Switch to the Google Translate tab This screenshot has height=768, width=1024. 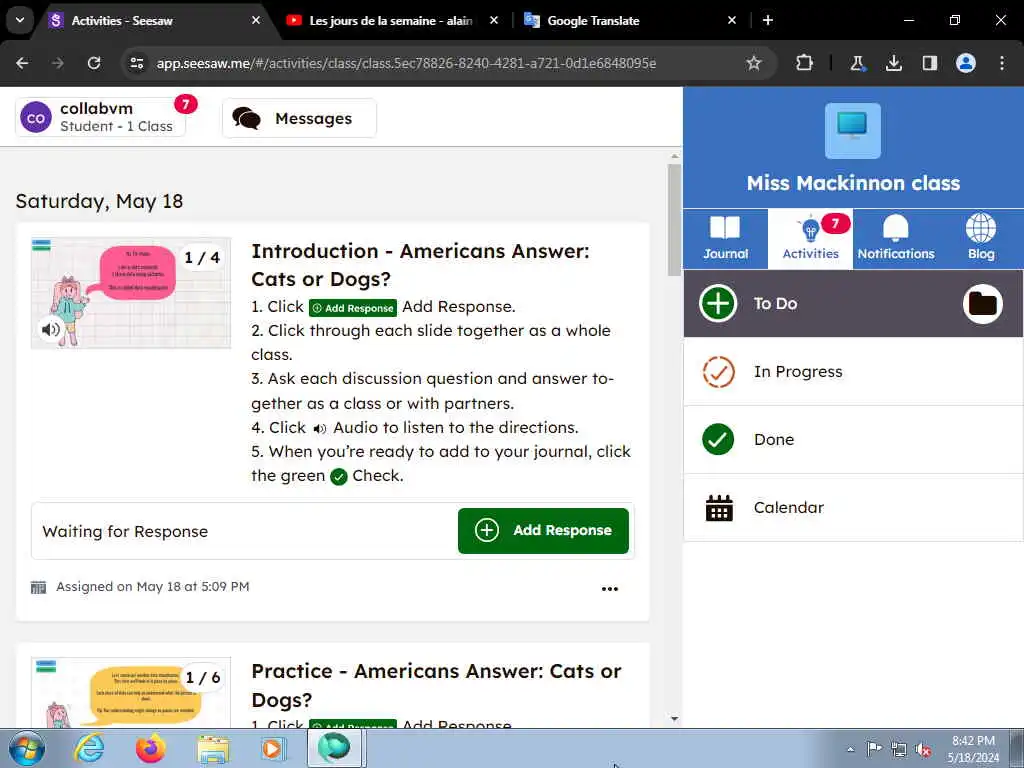coord(593,20)
